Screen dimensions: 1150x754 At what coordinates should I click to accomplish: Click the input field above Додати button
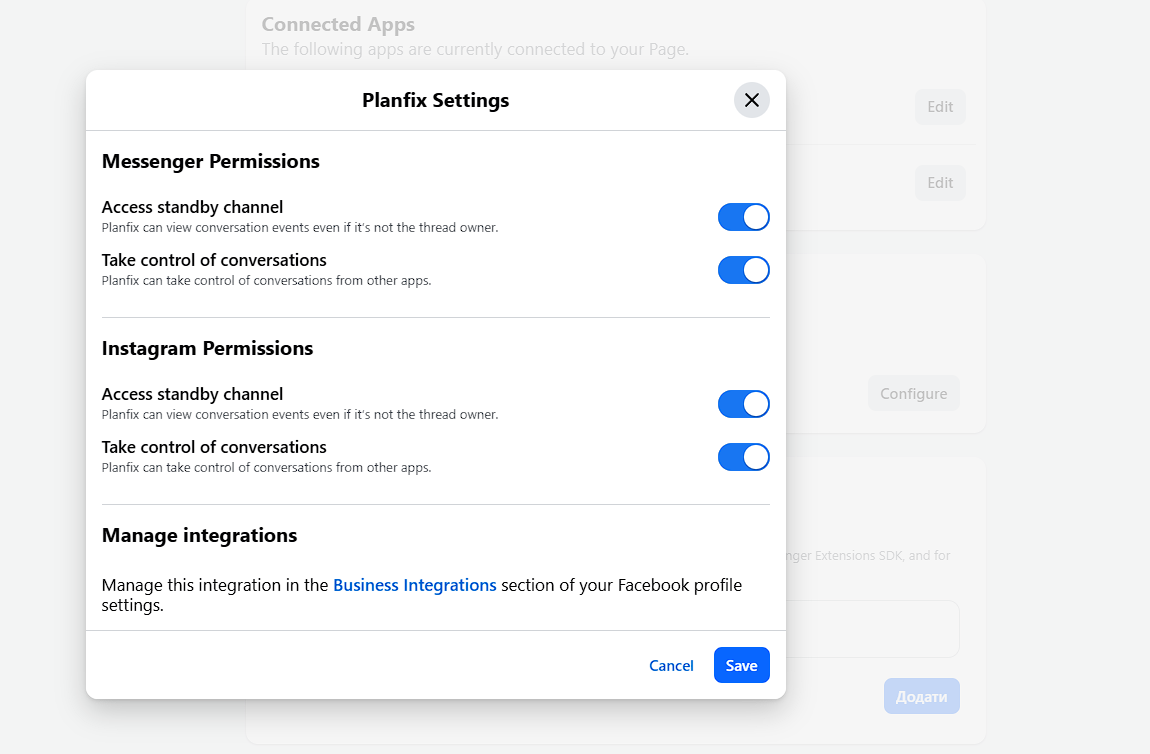point(873,629)
